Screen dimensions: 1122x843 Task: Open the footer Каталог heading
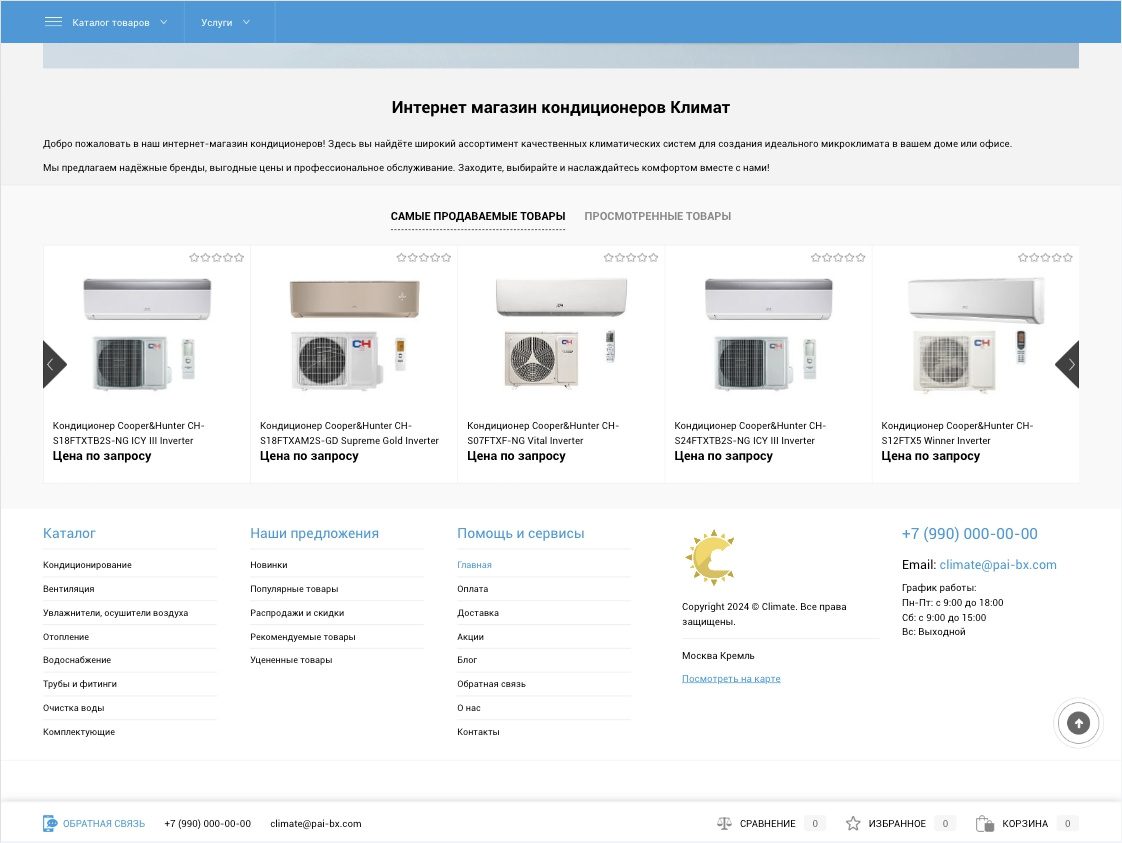point(69,533)
